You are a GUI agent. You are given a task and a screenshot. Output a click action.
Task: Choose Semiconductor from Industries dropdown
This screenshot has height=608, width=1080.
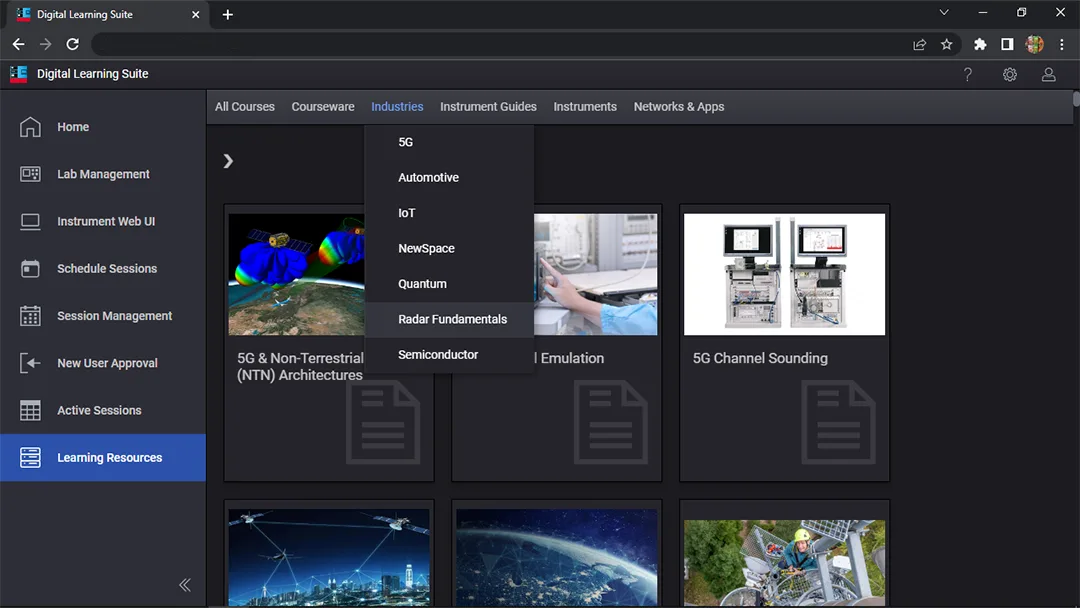pyautogui.click(x=449, y=355)
